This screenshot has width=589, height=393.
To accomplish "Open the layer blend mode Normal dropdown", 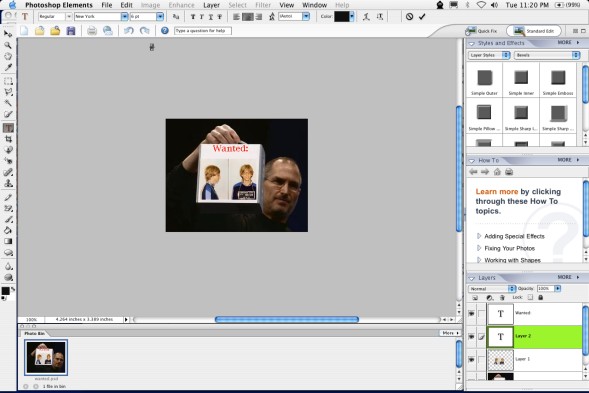I will pos(492,289).
